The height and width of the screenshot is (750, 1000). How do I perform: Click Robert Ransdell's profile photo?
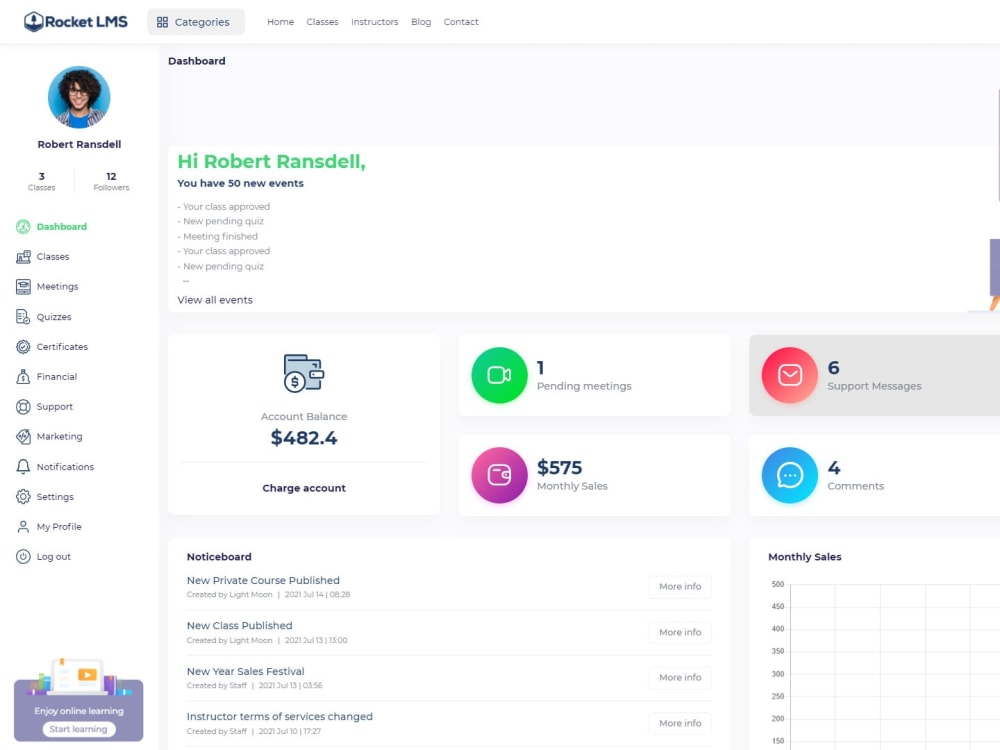(x=79, y=97)
